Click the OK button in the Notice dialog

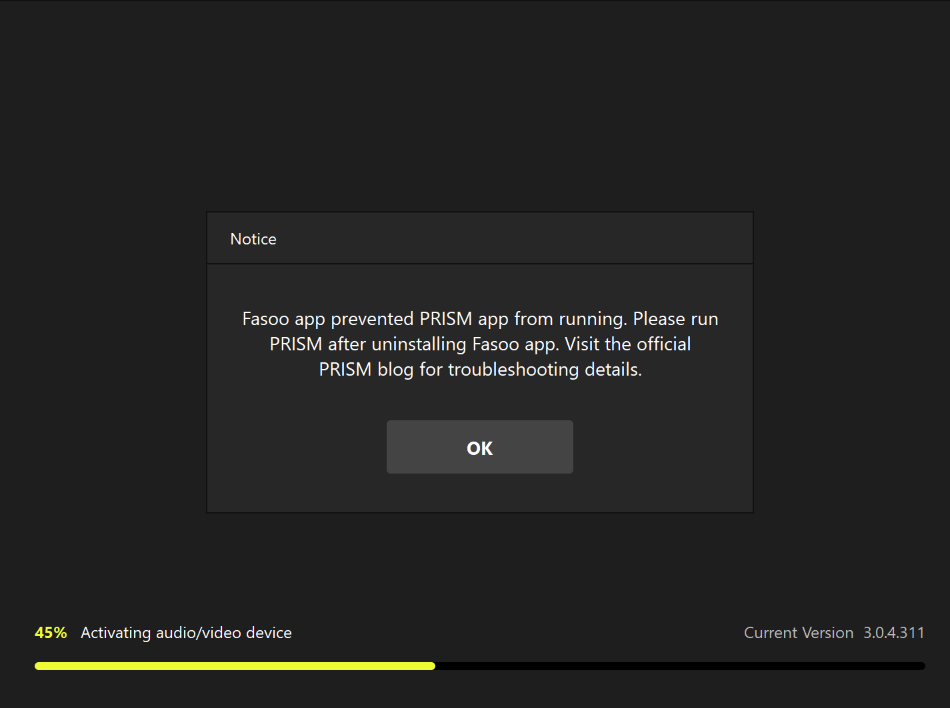tap(479, 447)
